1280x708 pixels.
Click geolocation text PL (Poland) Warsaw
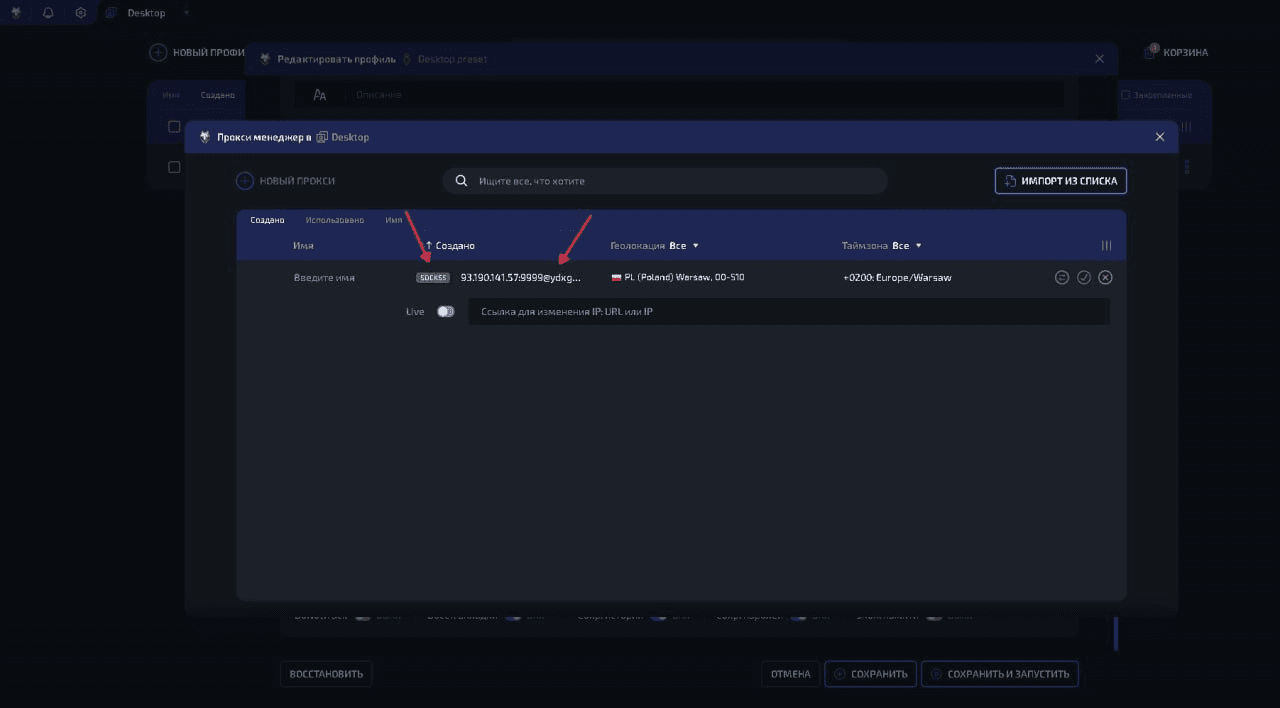pos(685,277)
